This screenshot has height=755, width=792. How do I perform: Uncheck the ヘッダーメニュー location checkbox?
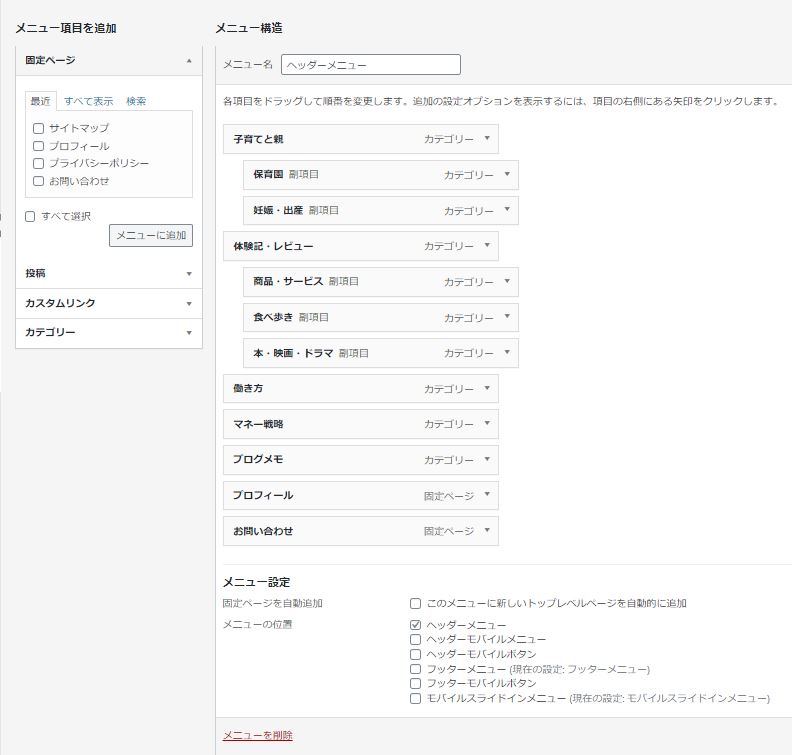coord(415,625)
